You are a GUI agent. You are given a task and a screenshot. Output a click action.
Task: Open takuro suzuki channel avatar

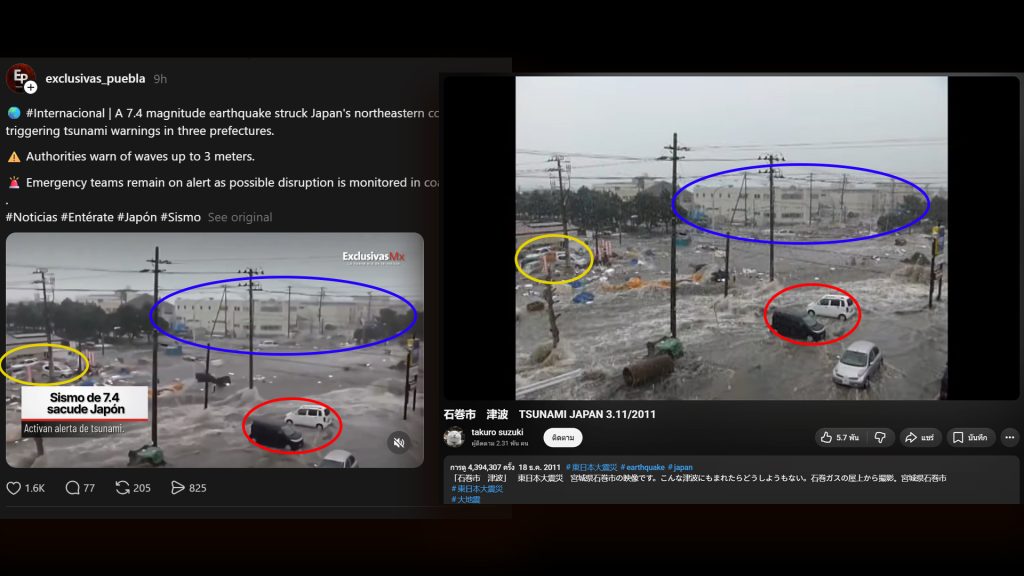pyautogui.click(x=454, y=437)
